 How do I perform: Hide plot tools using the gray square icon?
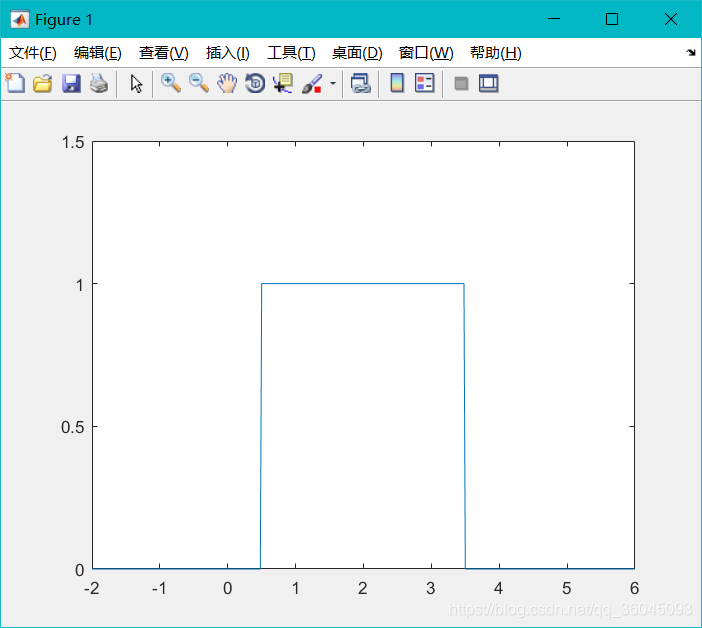point(461,84)
